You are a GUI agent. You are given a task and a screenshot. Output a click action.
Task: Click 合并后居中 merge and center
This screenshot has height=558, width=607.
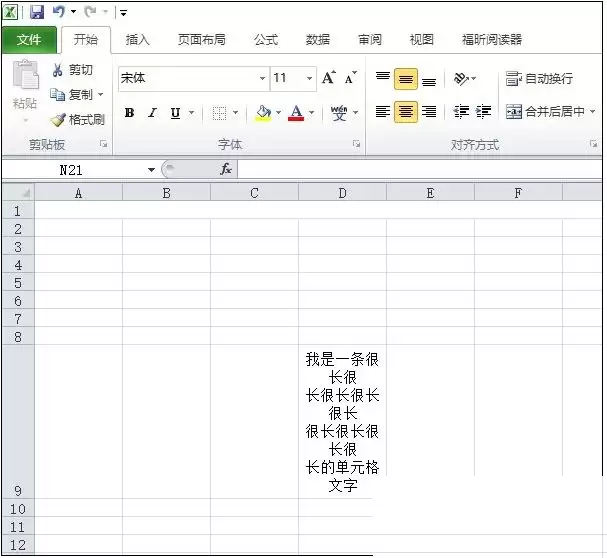pyautogui.click(x=546, y=112)
